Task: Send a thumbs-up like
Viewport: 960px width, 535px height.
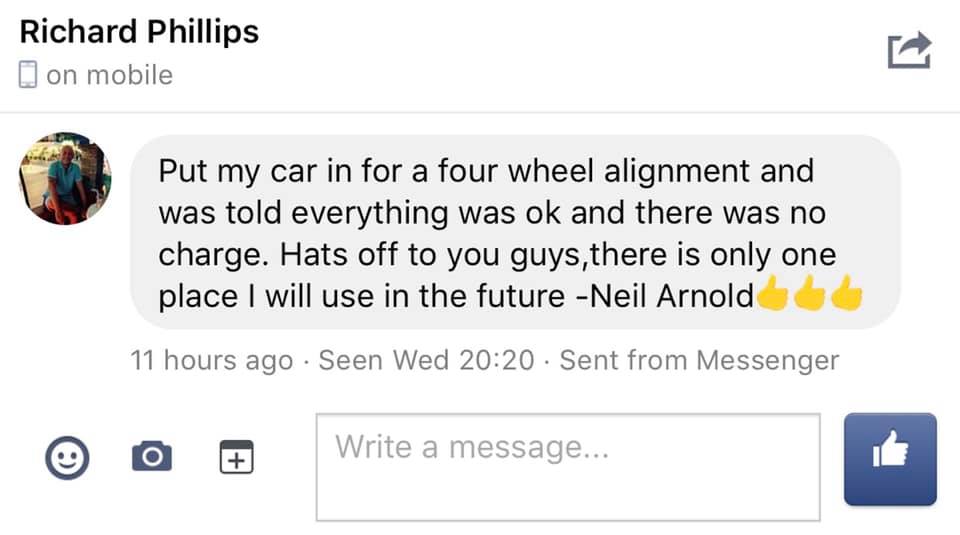Action: pos(890,459)
